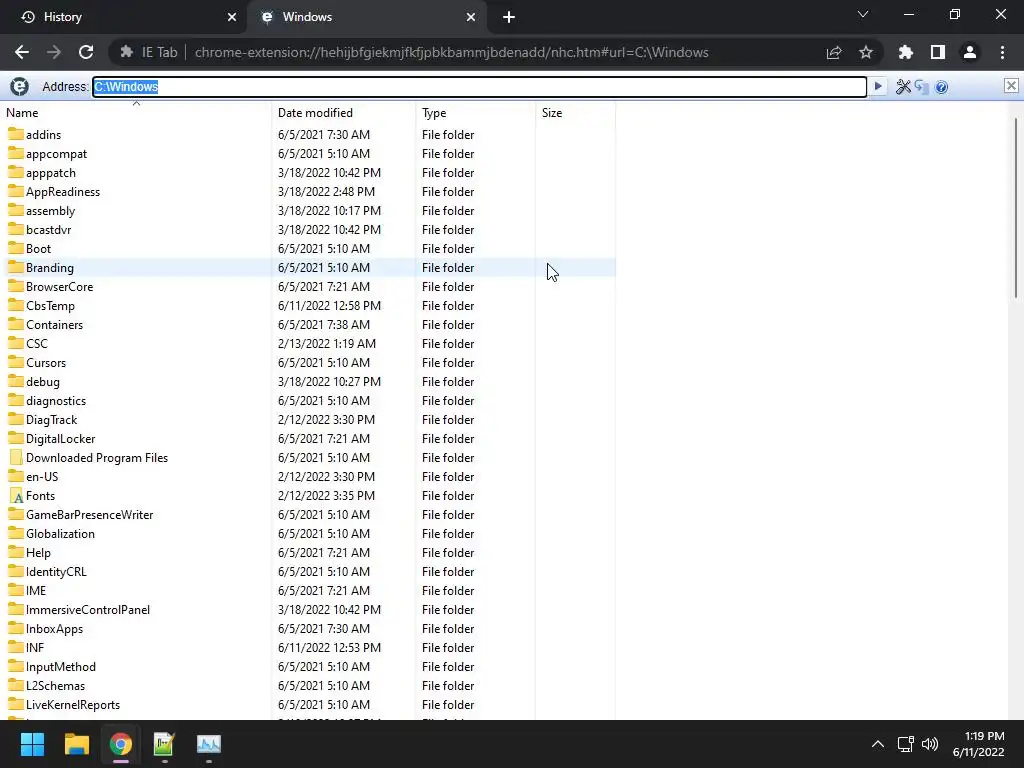Bookmark this page with star icon
The height and width of the screenshot is (768, 1024).
[865, 52]
